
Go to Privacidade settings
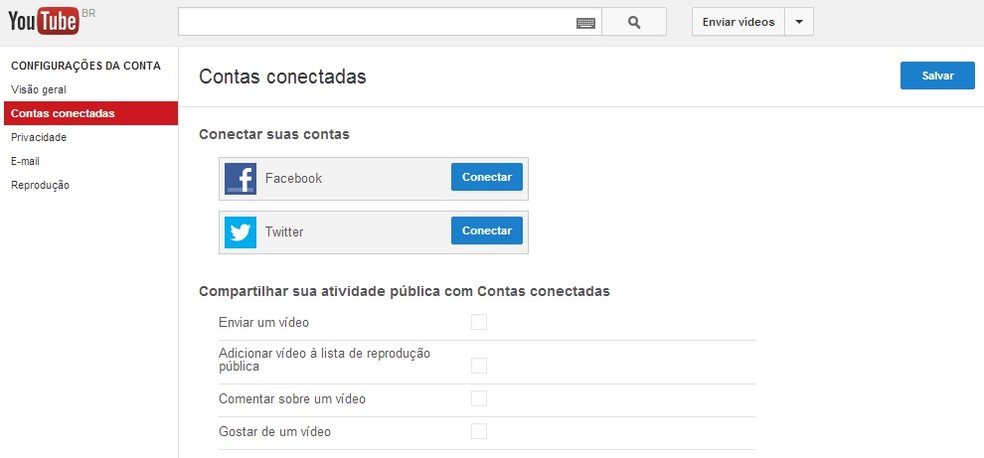coord(39,137)
